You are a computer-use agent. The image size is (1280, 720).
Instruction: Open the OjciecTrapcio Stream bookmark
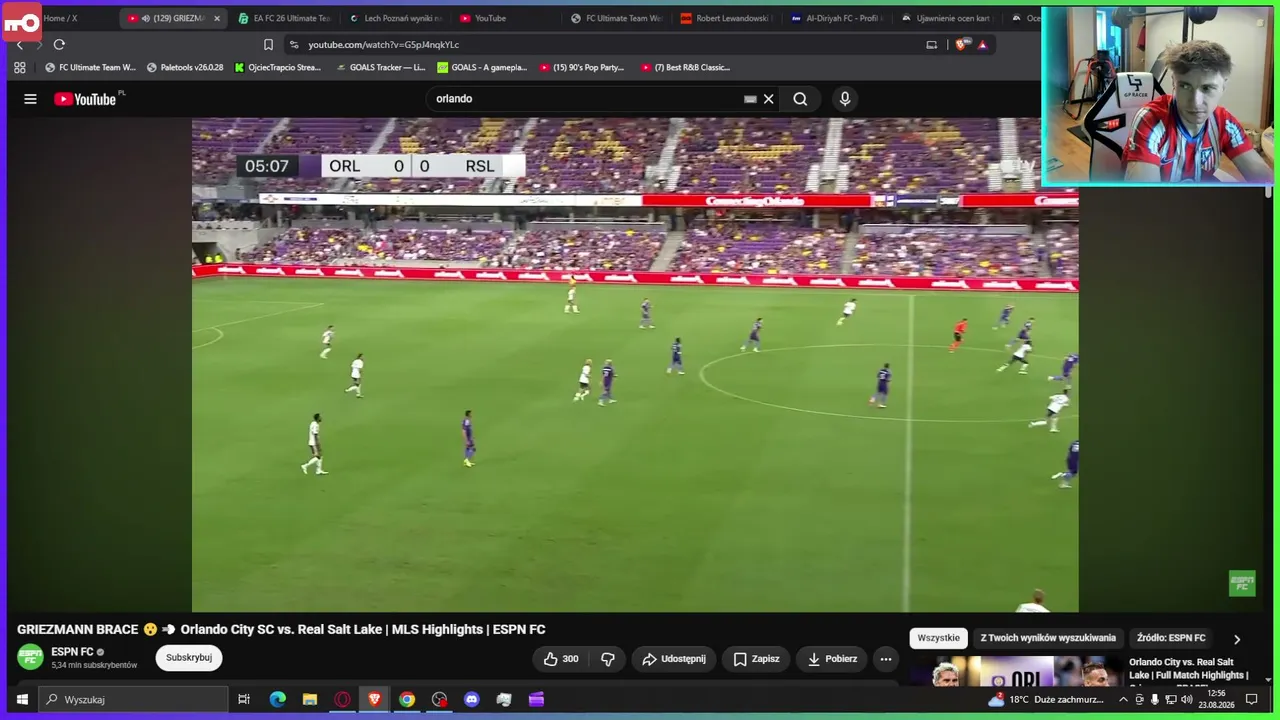click(x=278, y=67)
